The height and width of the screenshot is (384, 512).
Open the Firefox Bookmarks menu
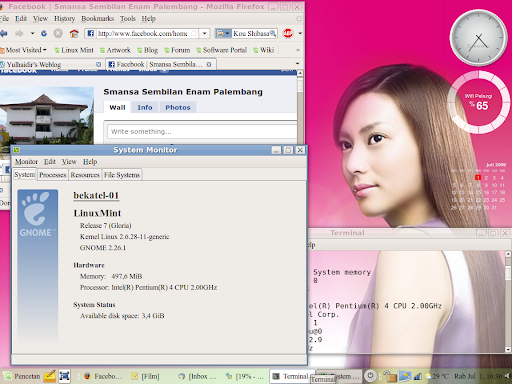[x=97, y=19]
